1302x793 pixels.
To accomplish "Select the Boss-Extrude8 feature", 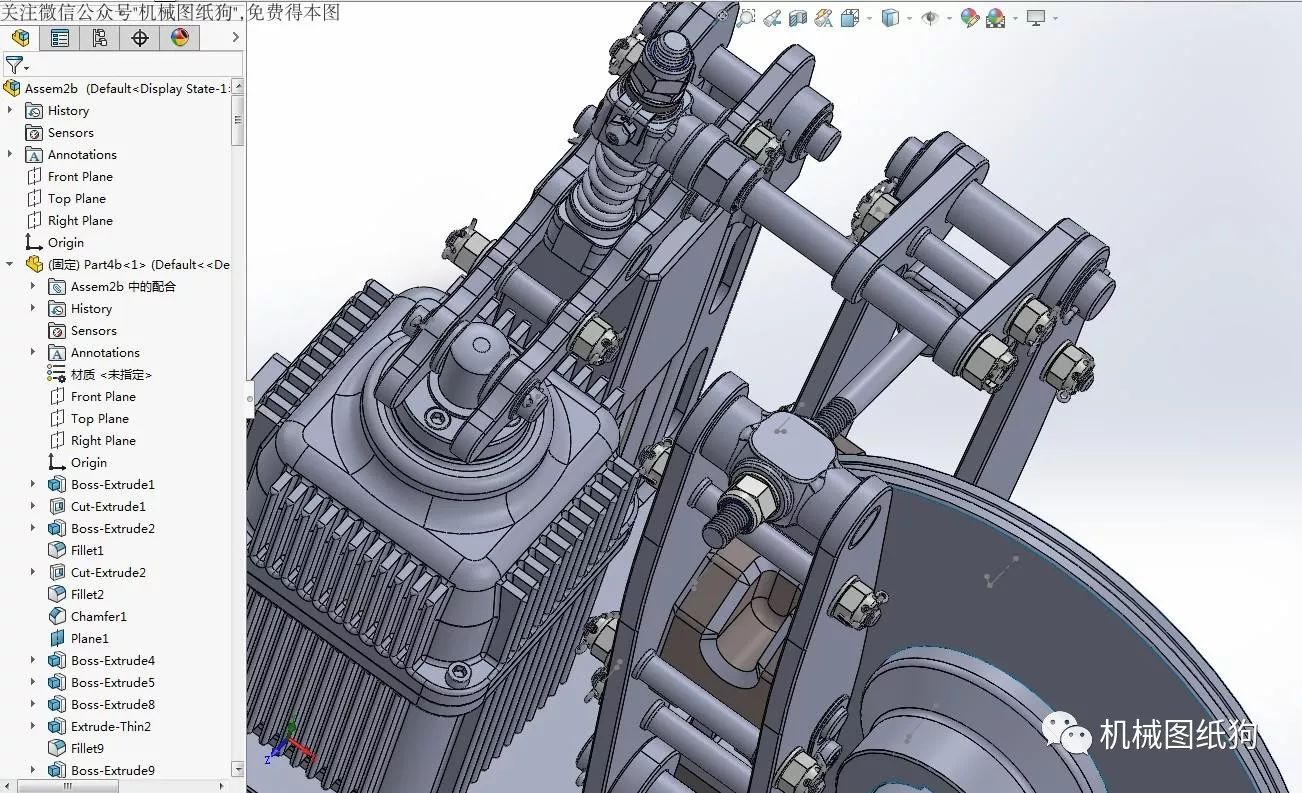I will (102, 704).
